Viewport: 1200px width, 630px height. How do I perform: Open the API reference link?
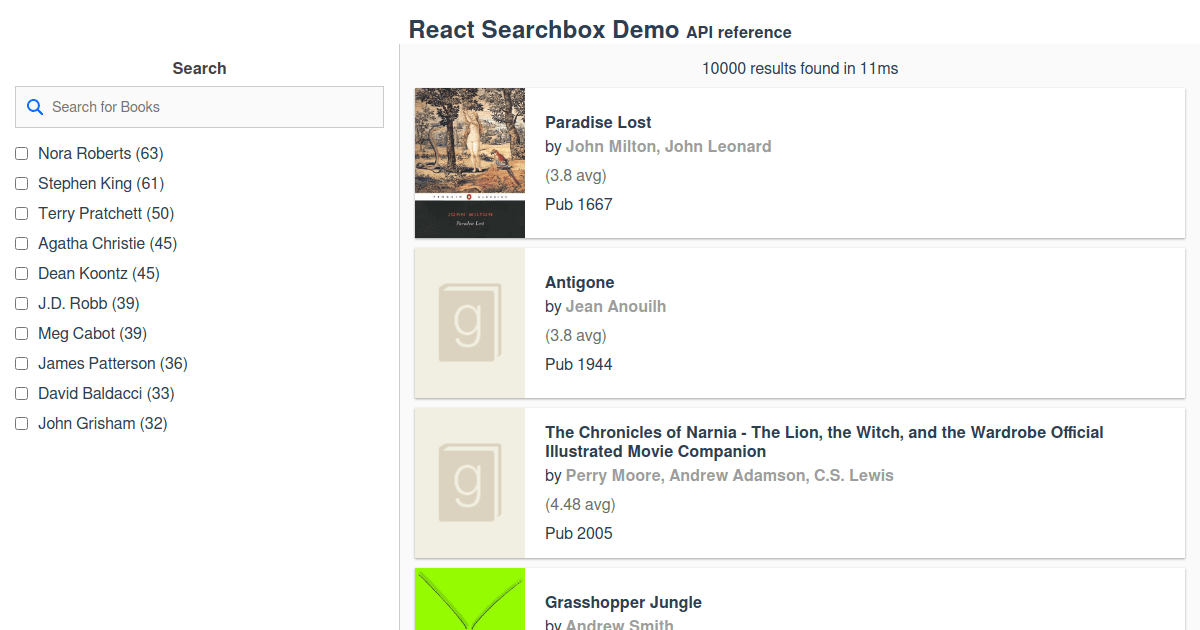point(738,32)
